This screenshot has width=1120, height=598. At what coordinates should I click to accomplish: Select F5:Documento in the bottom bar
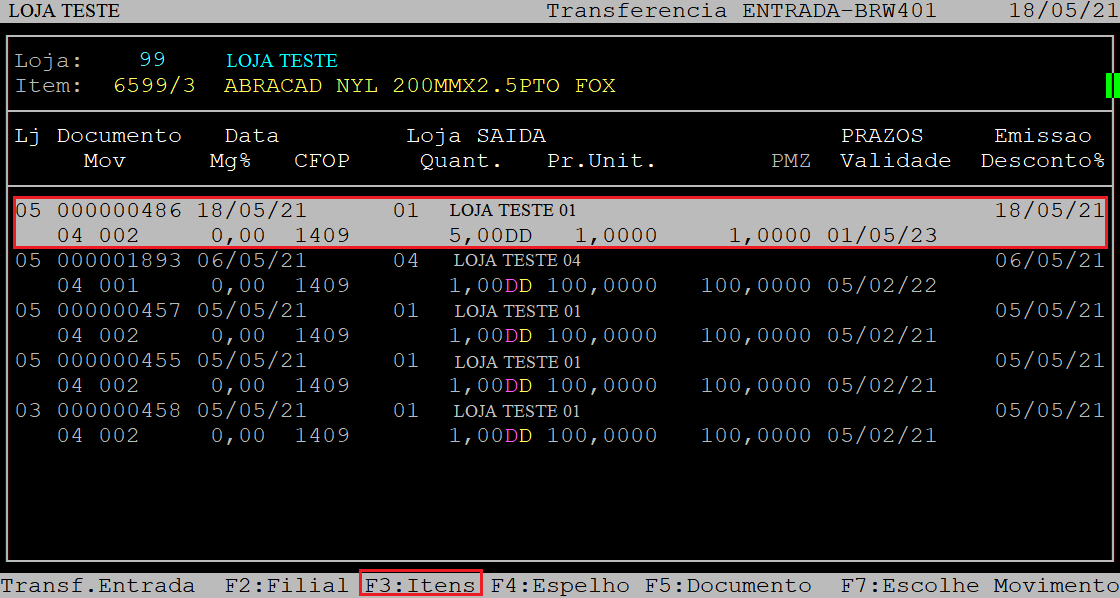[x=728, y=585]
